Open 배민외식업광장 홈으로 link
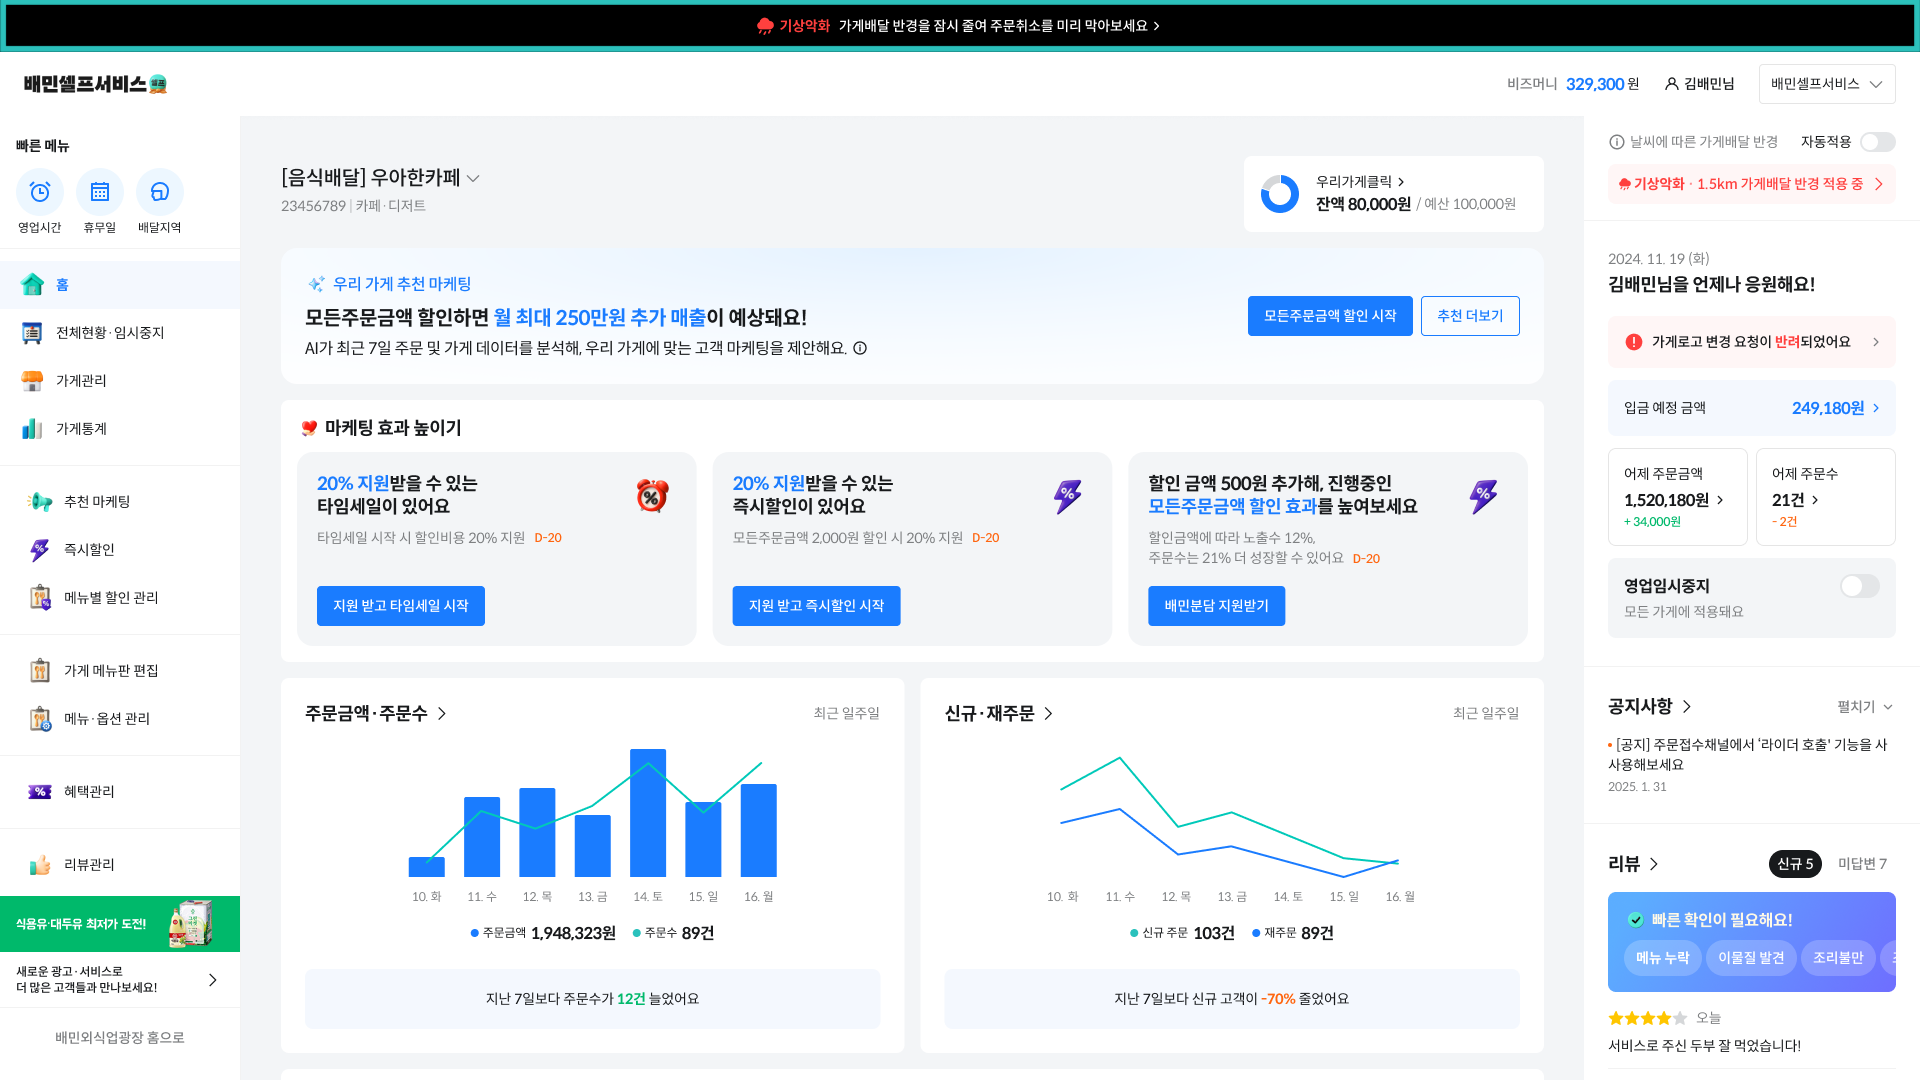The image size is (1920, 1080). point(120,1038)
